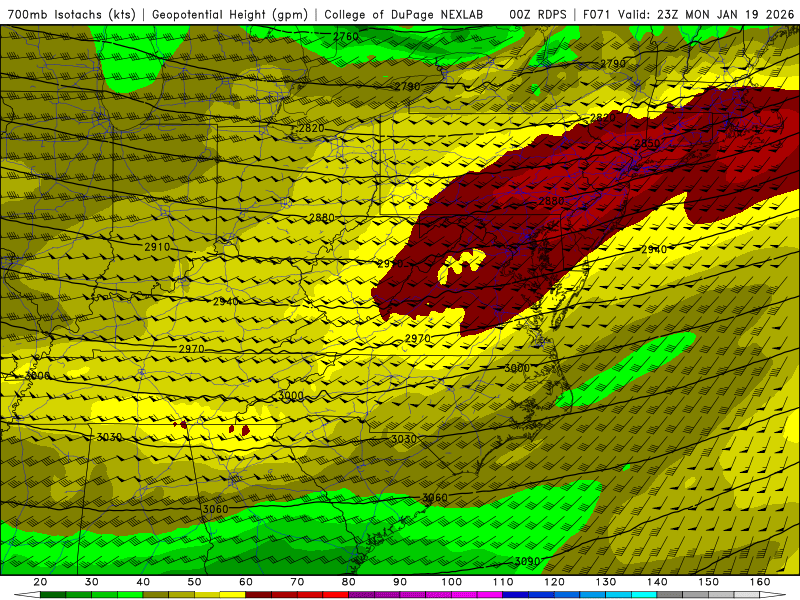Select the 2760 height contour label
800x600 pixels.
345,36
